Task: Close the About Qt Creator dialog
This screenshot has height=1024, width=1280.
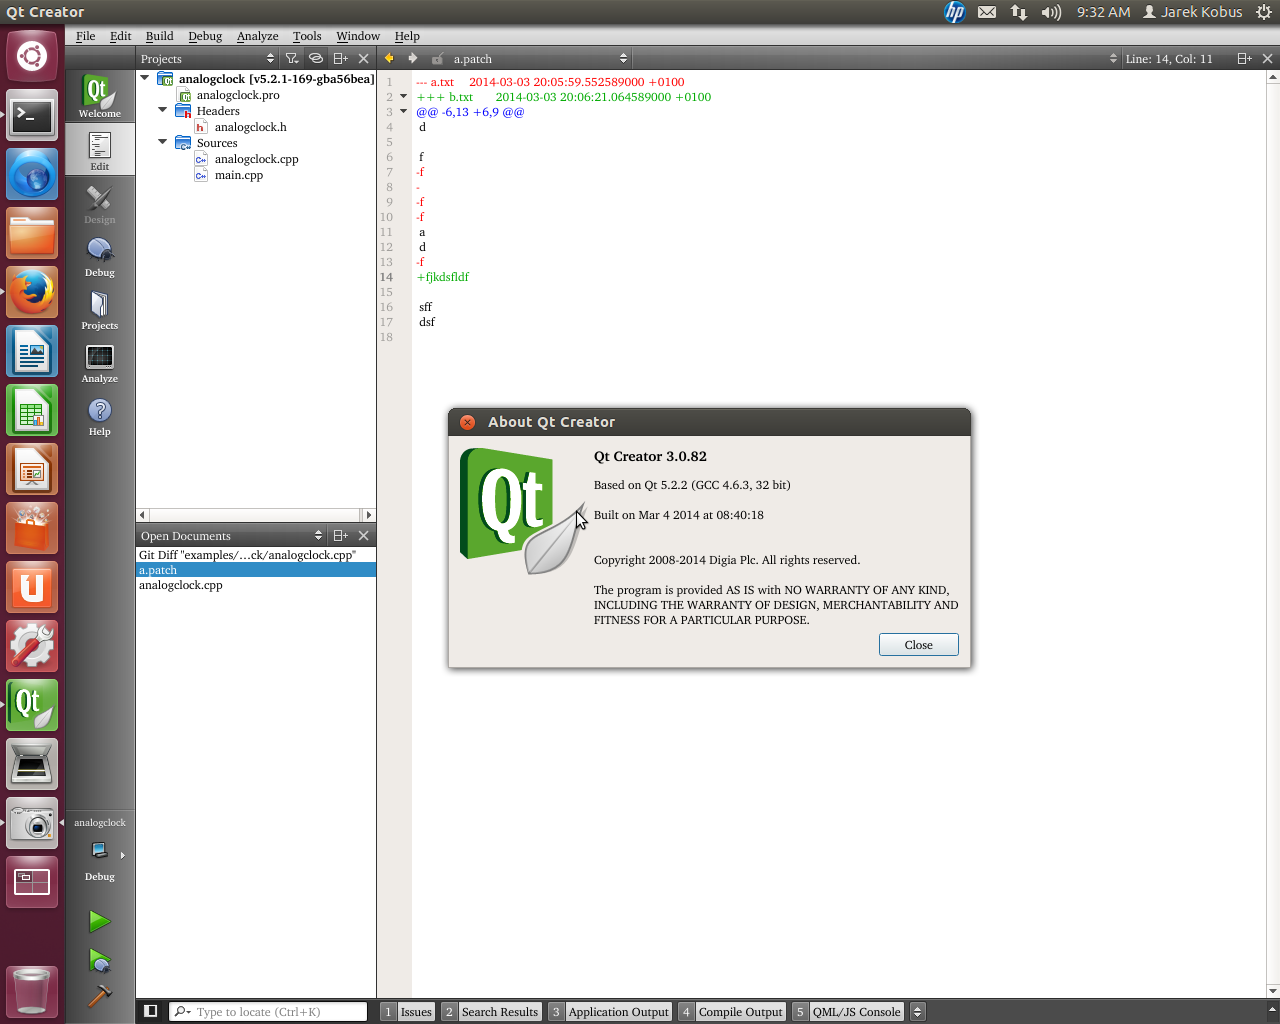Action: pyautogui.click(x=918, y=645)
